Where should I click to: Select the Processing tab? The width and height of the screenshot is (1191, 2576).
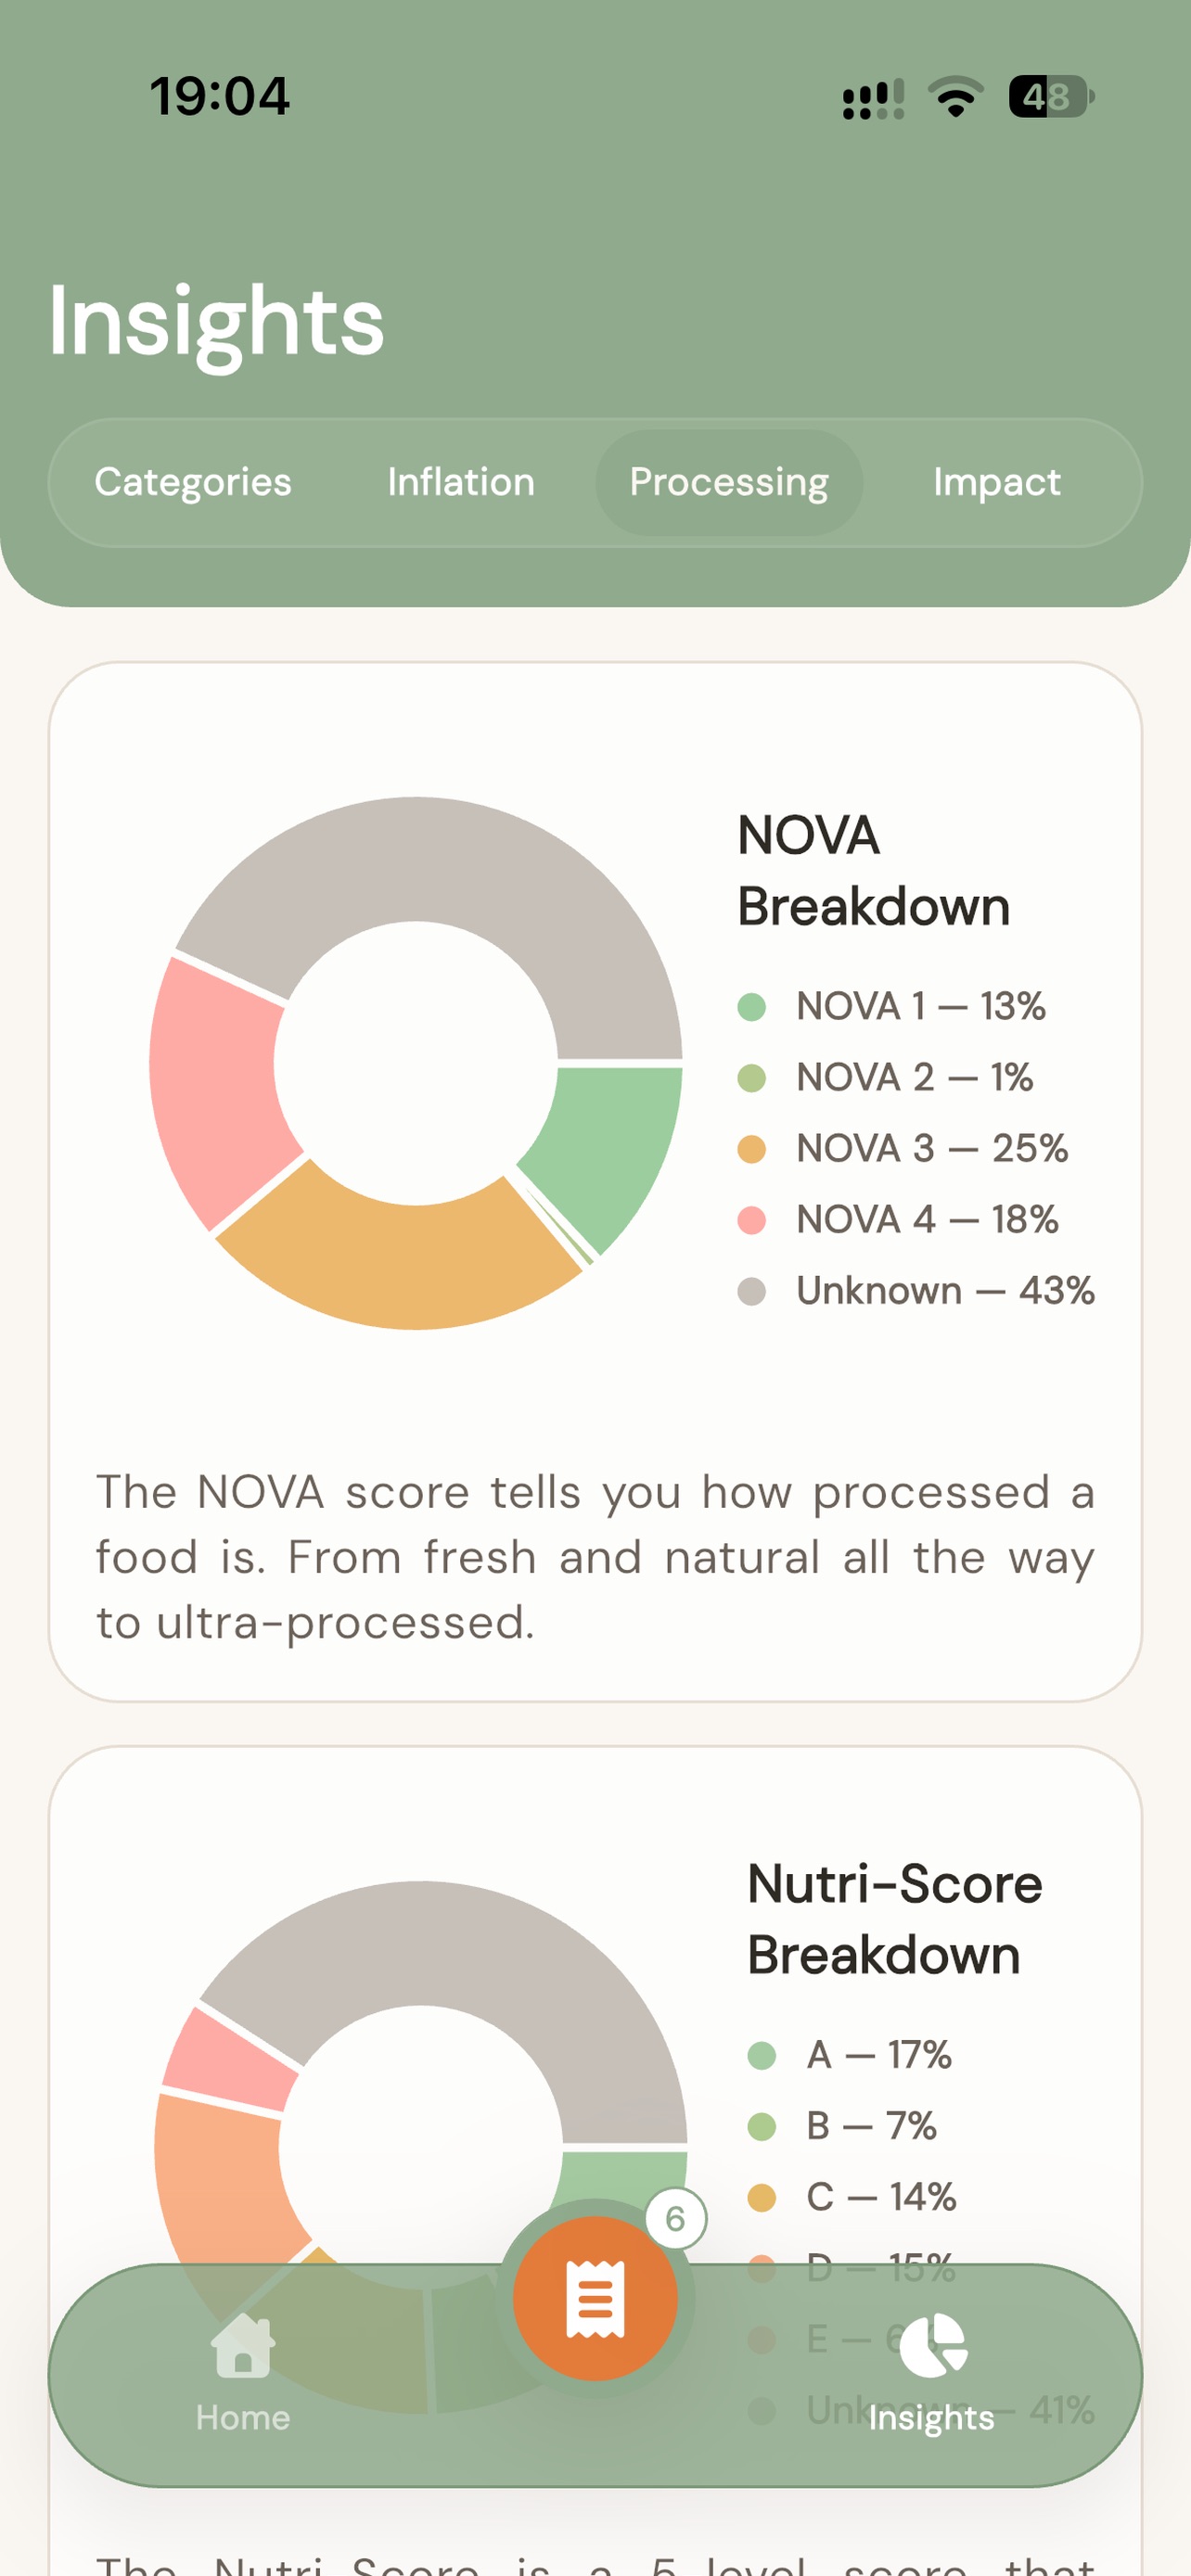tap(729, 482)
